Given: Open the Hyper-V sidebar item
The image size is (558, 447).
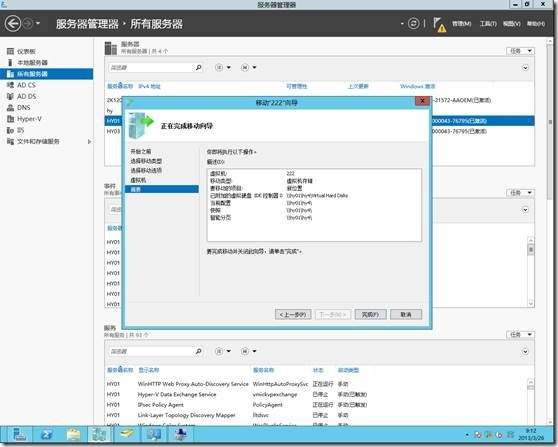Looking at the screenshot, I should [x=29, y=119].
